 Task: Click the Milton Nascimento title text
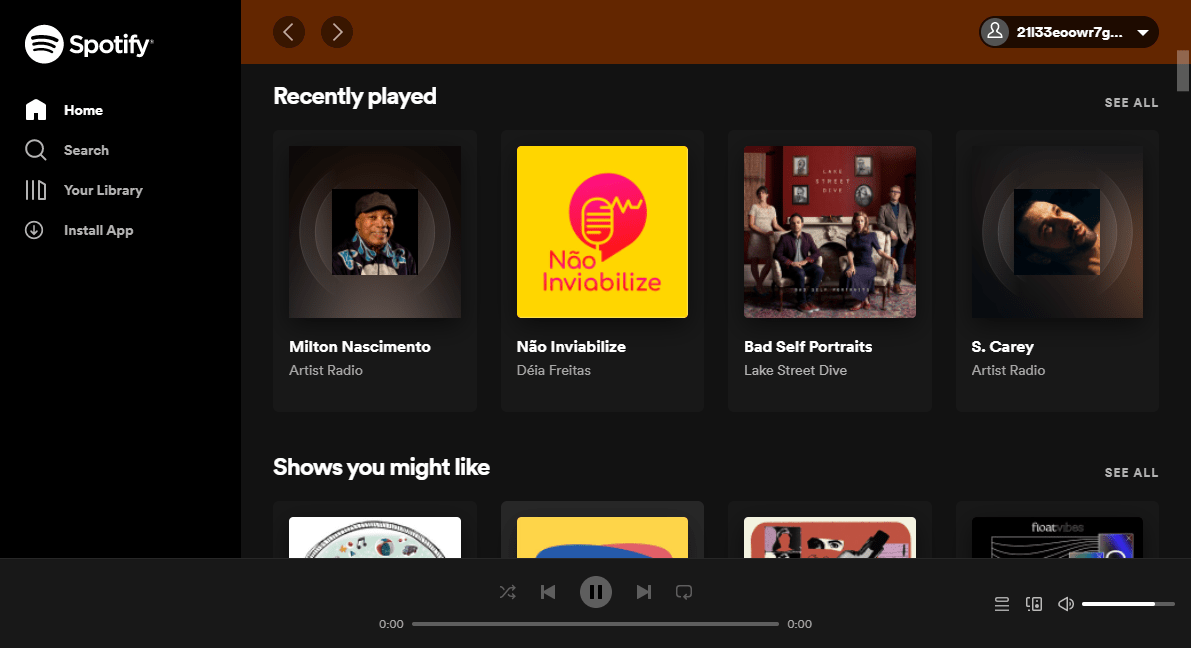click(360, 346)
